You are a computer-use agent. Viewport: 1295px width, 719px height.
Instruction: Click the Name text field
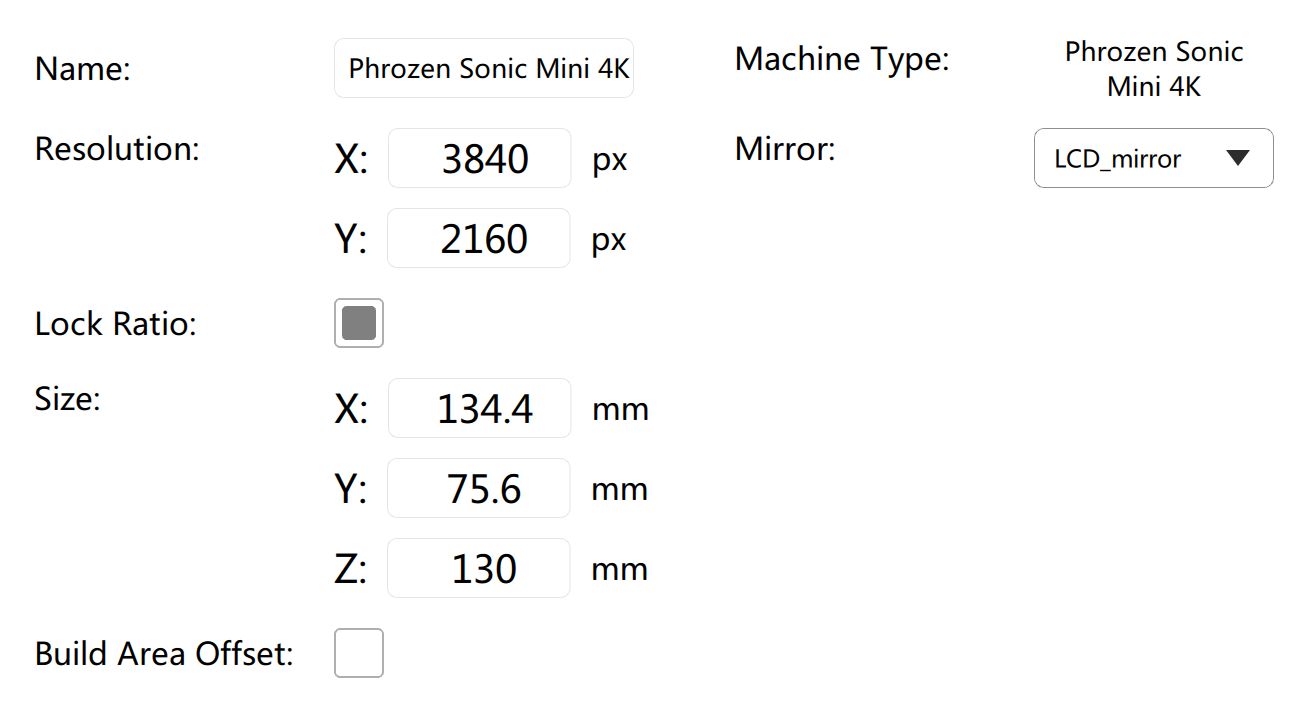coord(484,69)
